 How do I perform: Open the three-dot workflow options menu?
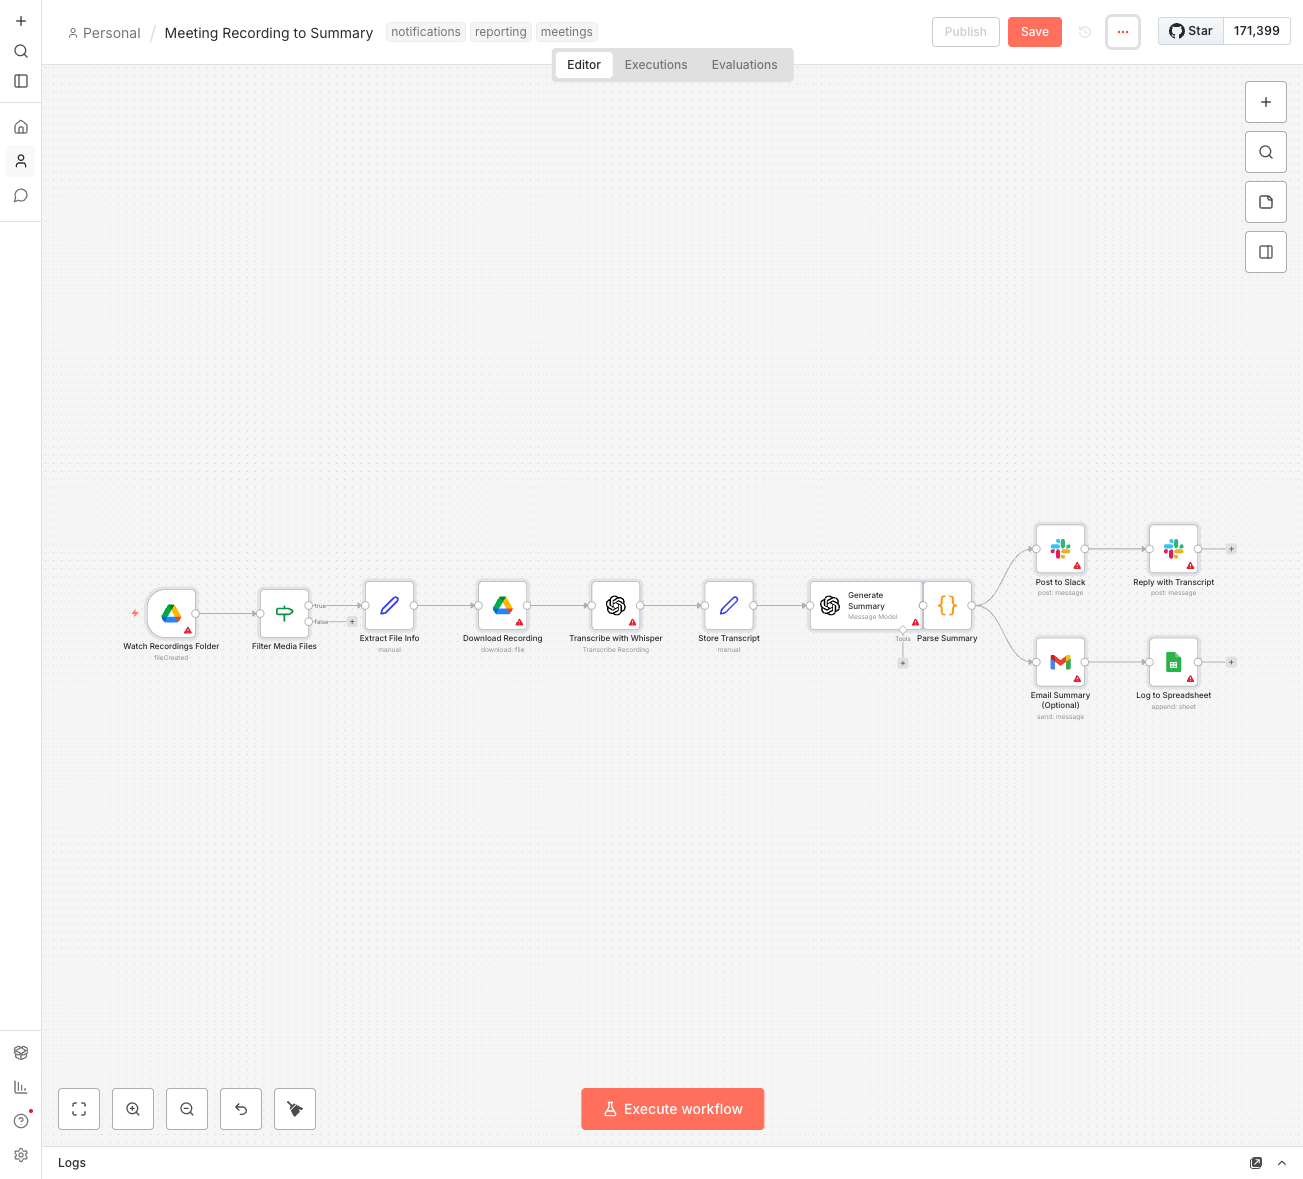[1123, 32]
